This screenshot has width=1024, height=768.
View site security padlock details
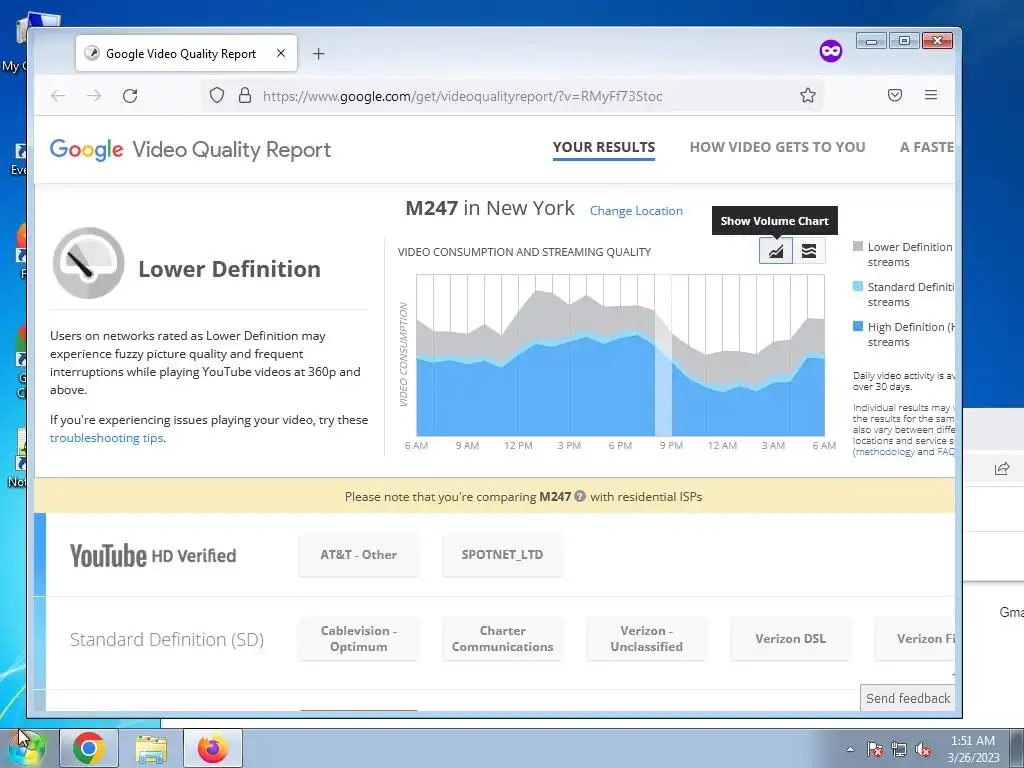click(x=245, y=96)
